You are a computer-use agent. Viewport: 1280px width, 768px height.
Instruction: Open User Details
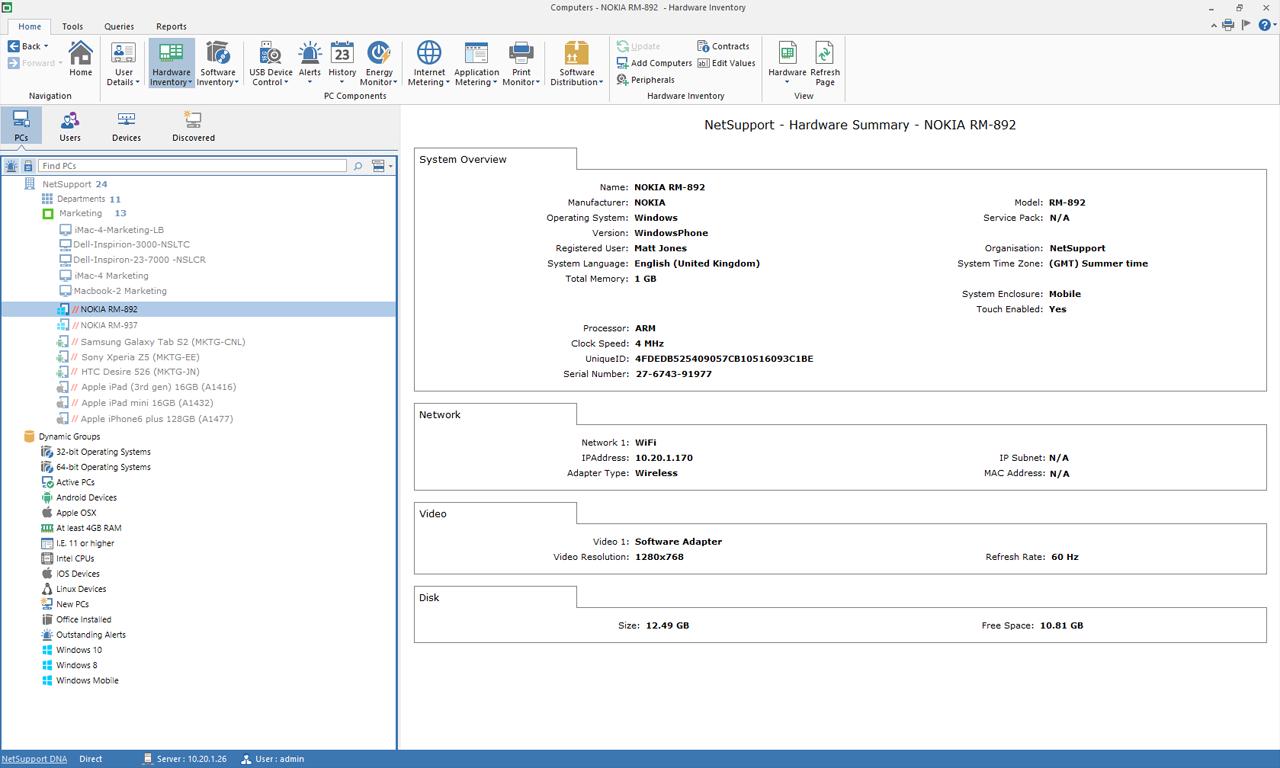(124, 63)
